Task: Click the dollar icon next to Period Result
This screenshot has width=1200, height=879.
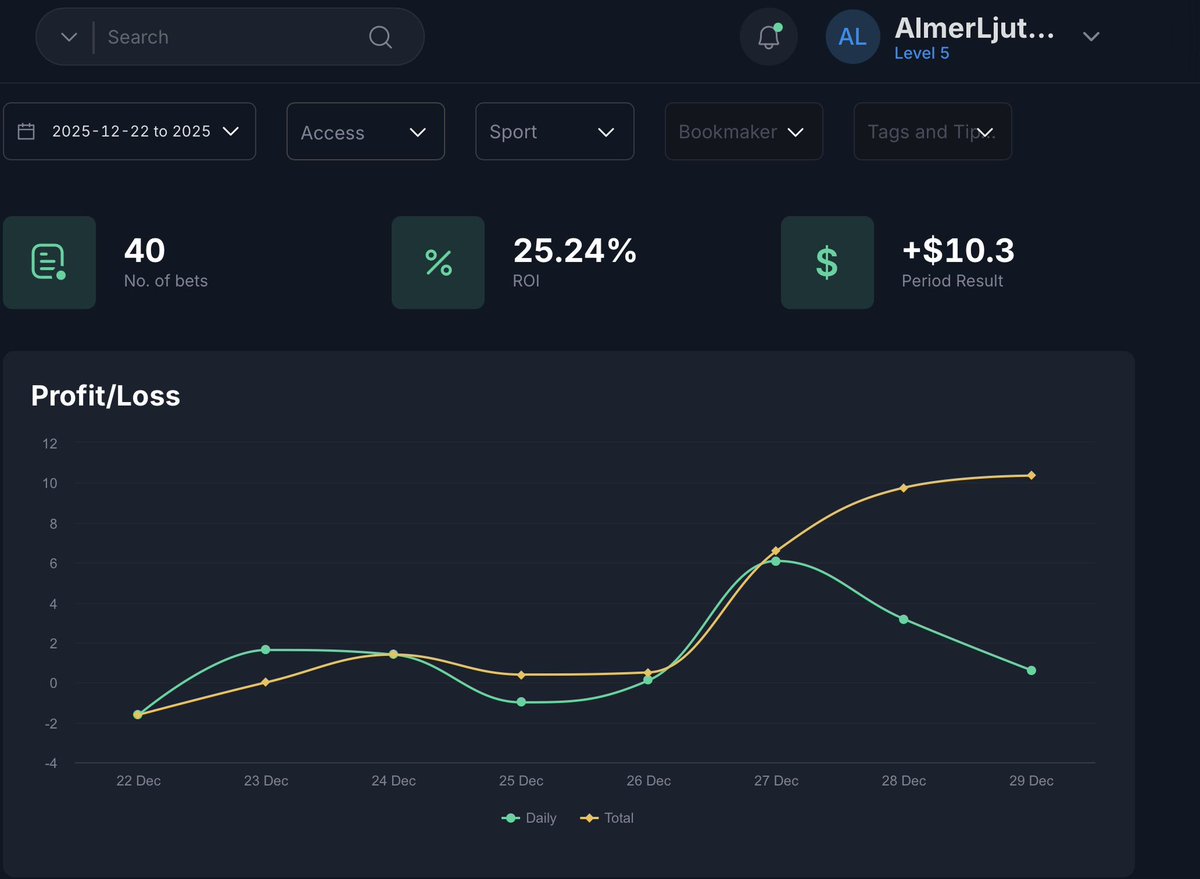Action: pos(827,262)
